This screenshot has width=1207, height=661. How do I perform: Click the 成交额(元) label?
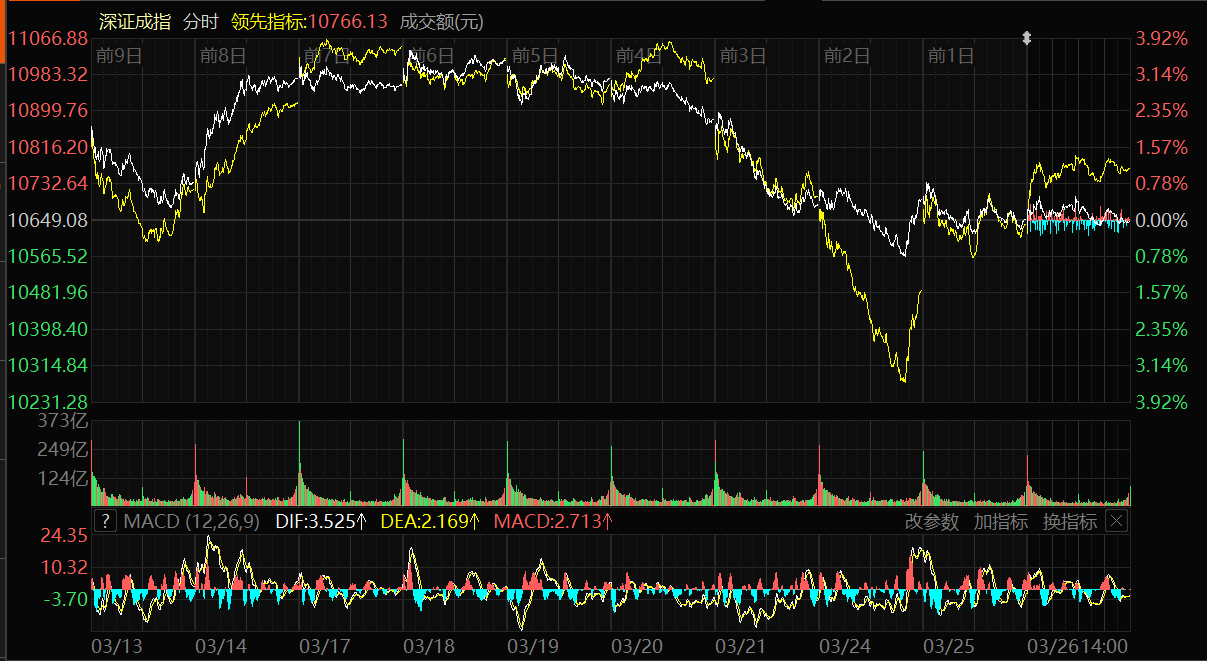point(441,21)
